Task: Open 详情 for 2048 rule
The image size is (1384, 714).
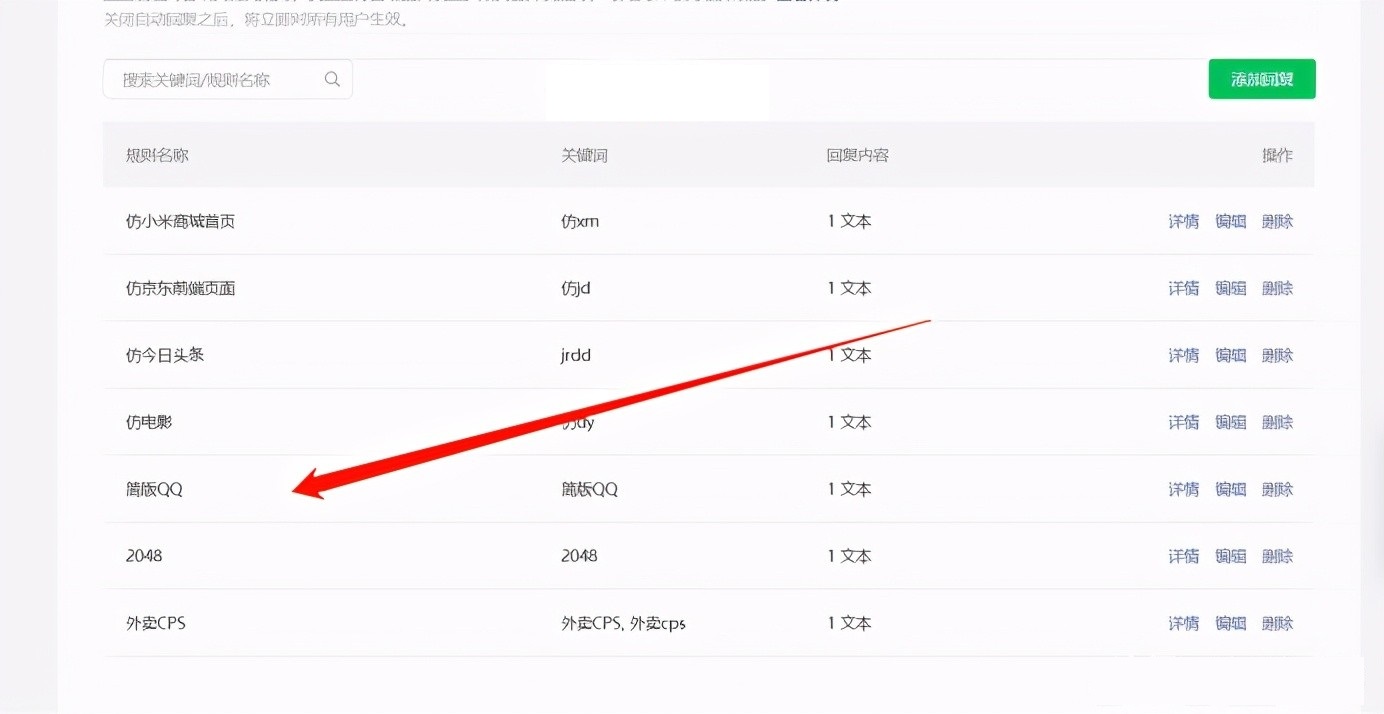Action: [x=1184, y=557]
